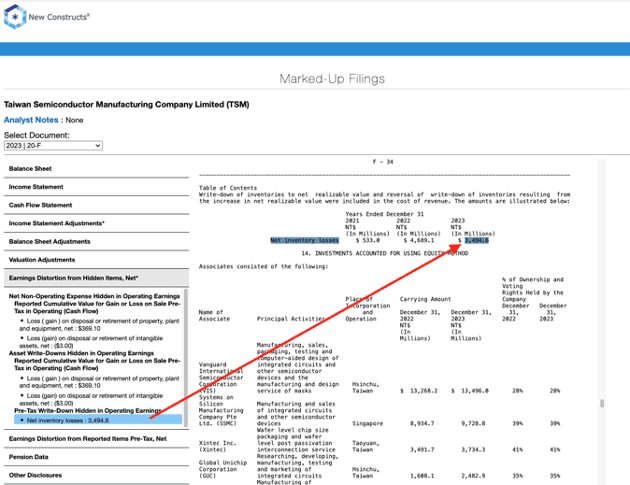630x485 pixels.
Task: Click the Name of Associate column header
Action: tap(215, 315)
